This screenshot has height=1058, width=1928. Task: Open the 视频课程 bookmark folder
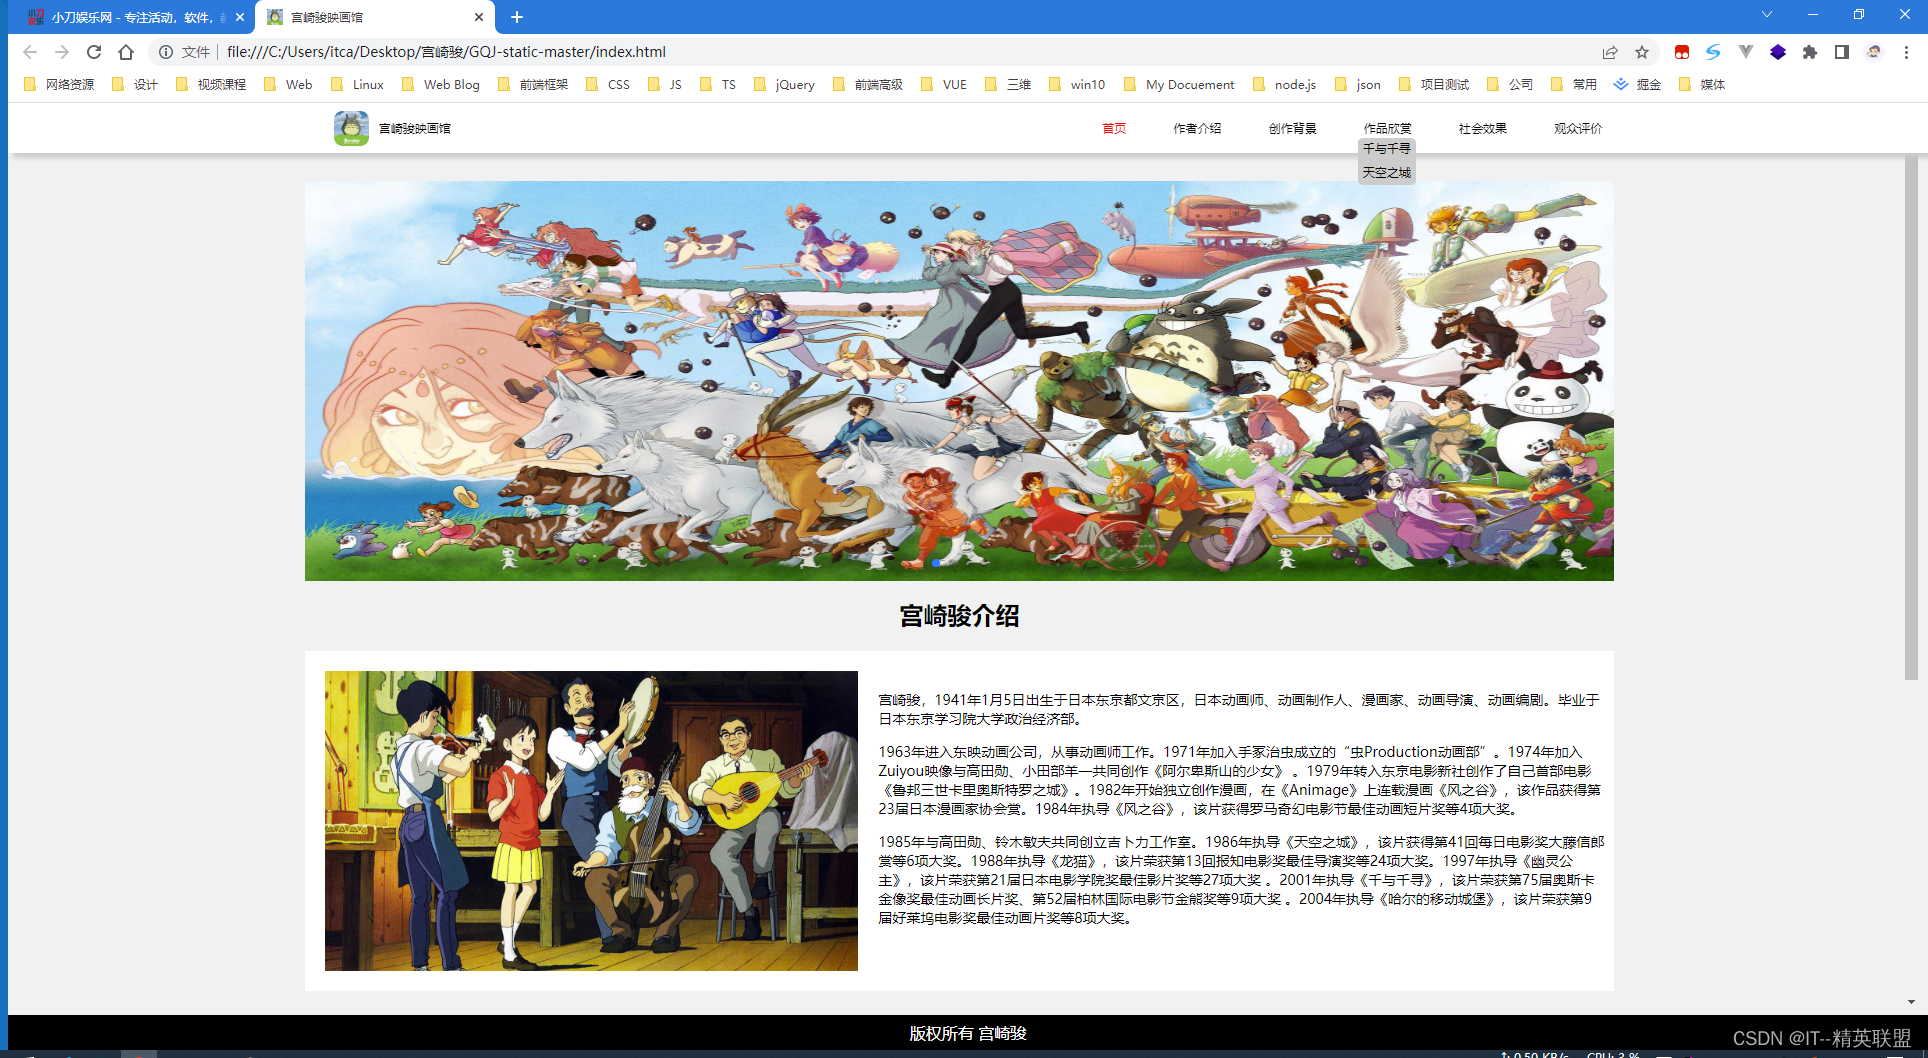coord(211,85)
